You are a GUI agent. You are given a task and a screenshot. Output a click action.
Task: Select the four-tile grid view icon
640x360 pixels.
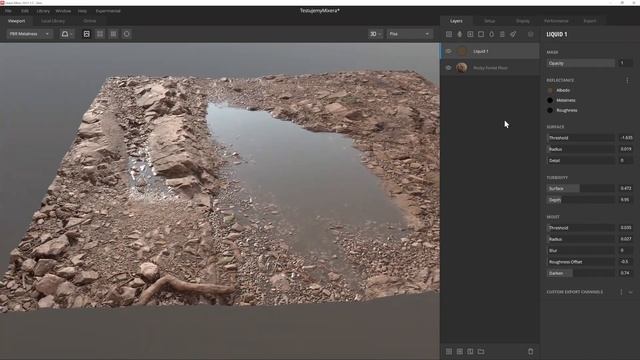click(100, 34)
